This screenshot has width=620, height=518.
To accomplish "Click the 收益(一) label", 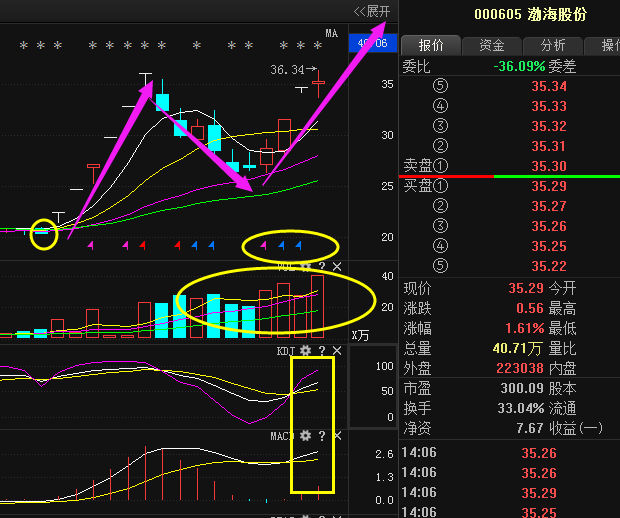I will (x=575, y=428).
